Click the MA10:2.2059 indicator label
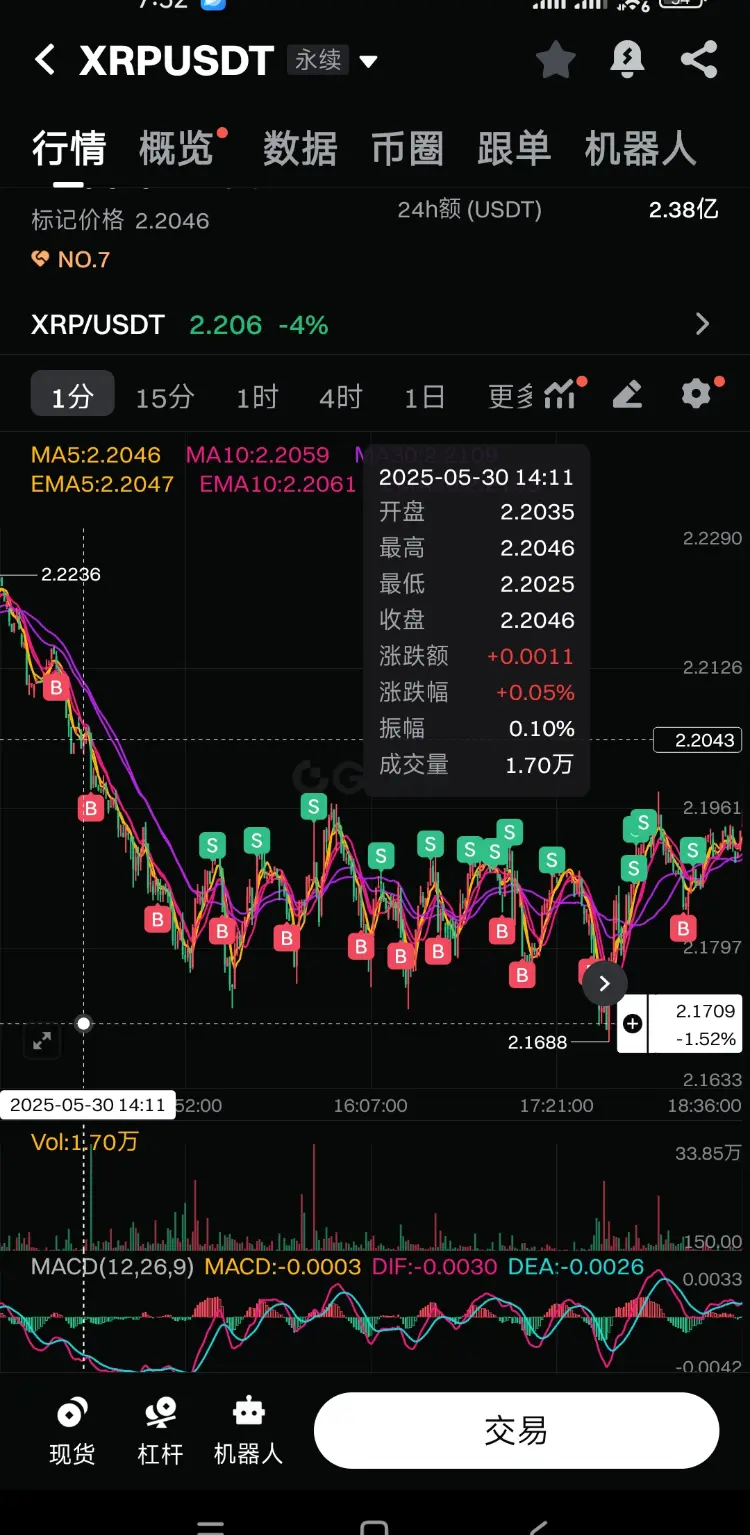Image resolution: width=750 pixels, height=1535 pixels. [258, 455]
